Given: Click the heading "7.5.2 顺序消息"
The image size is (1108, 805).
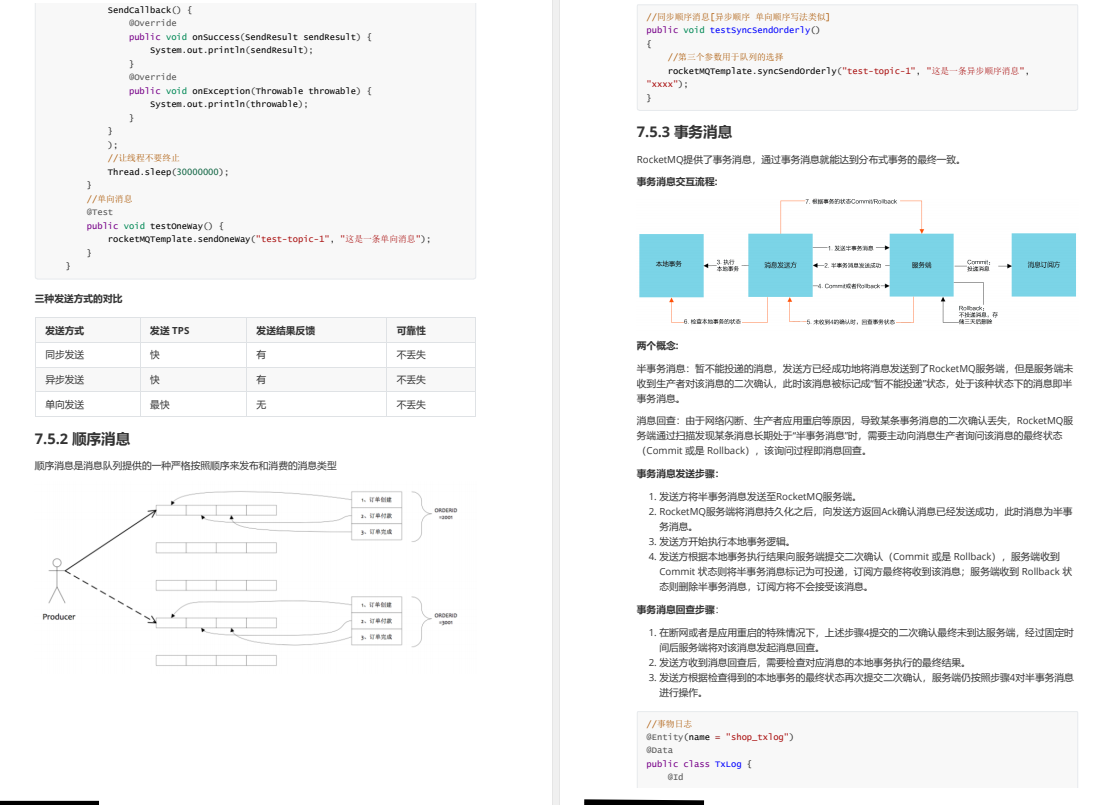Looking at the screenshot, I should coord(82,439).
